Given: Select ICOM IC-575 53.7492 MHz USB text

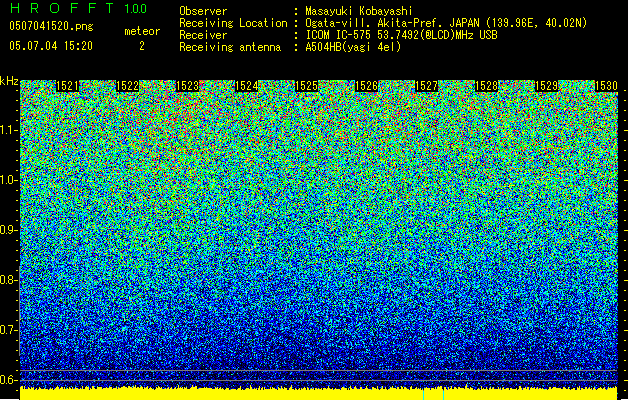Looking at the screenshot, I should (401, 35).
